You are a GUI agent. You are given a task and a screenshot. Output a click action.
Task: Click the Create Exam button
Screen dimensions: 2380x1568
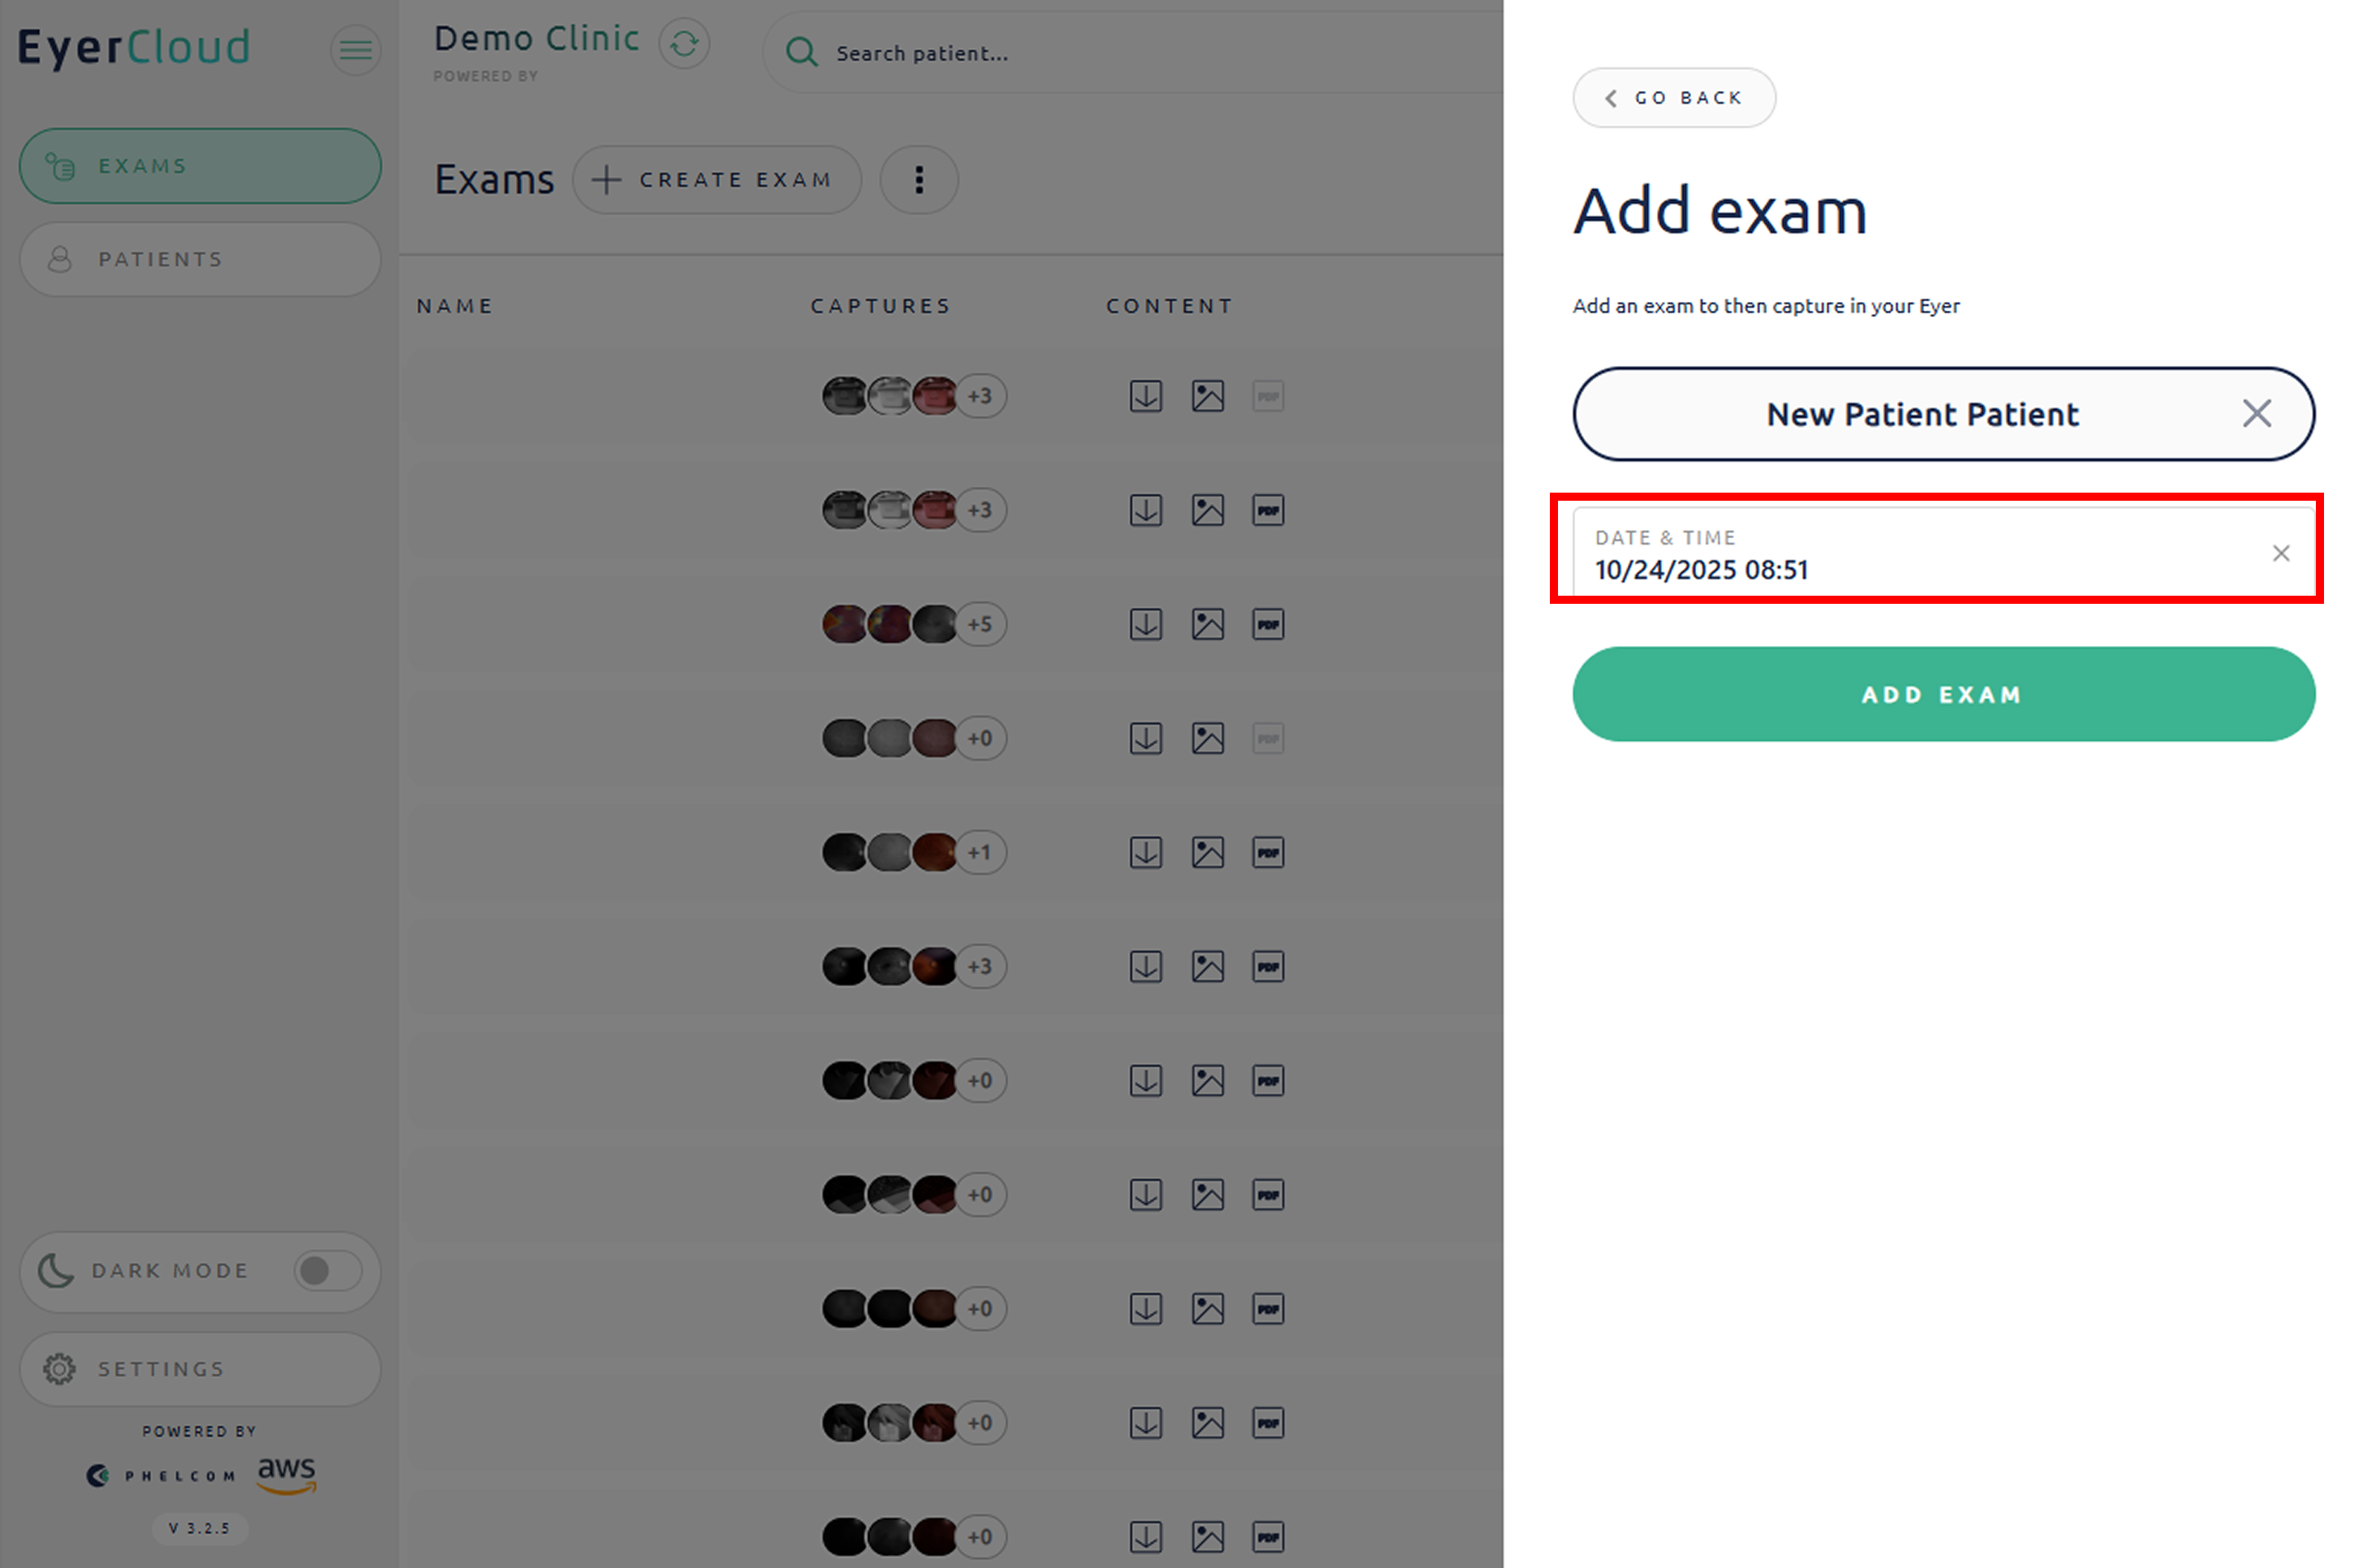pyautogui.click(x=716, y=180)
